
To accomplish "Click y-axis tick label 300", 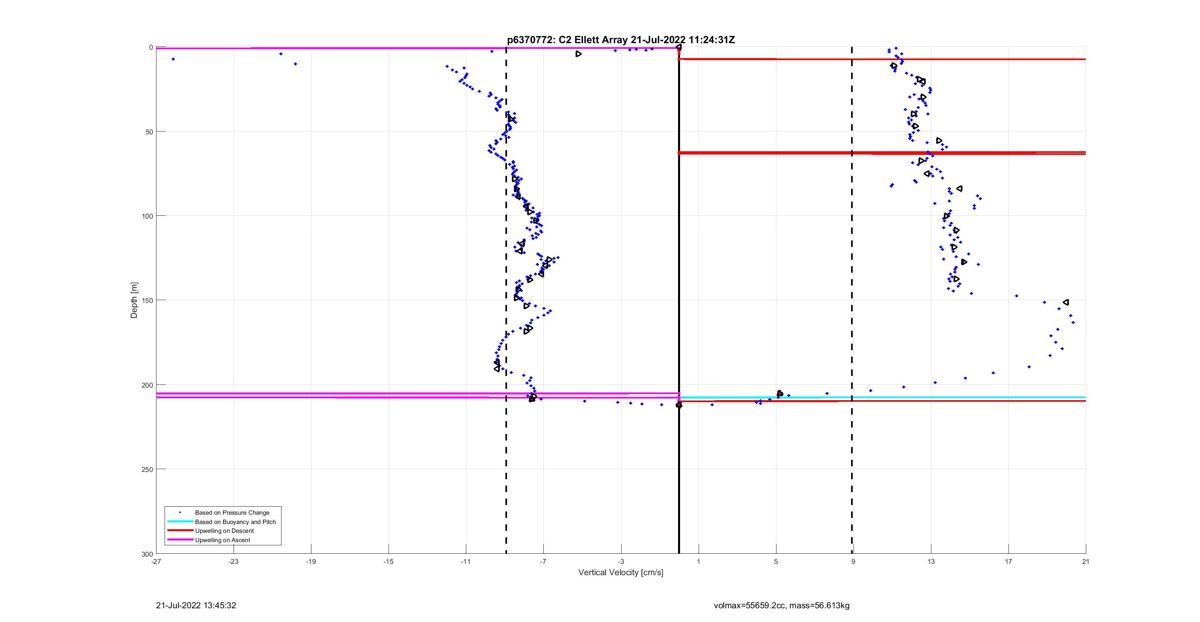I will 146,553.
